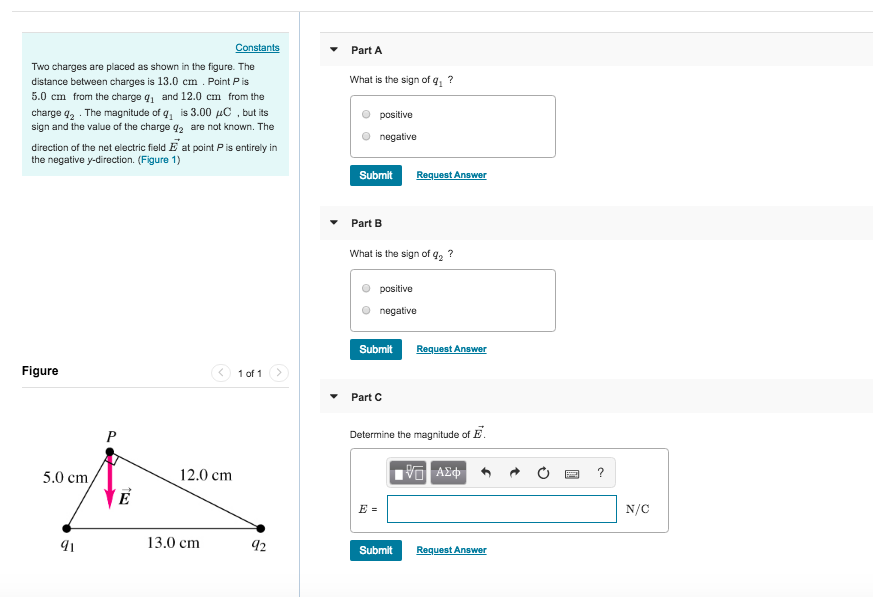
Task: Submit the Part C answer
Action: (376, 550)
